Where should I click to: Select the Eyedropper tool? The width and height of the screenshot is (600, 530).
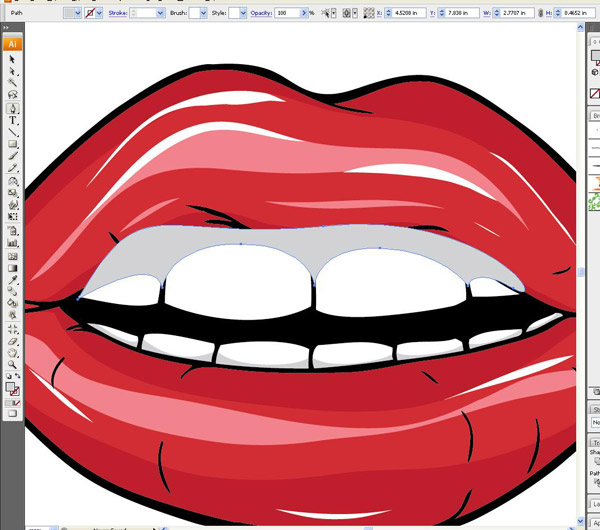13,280
